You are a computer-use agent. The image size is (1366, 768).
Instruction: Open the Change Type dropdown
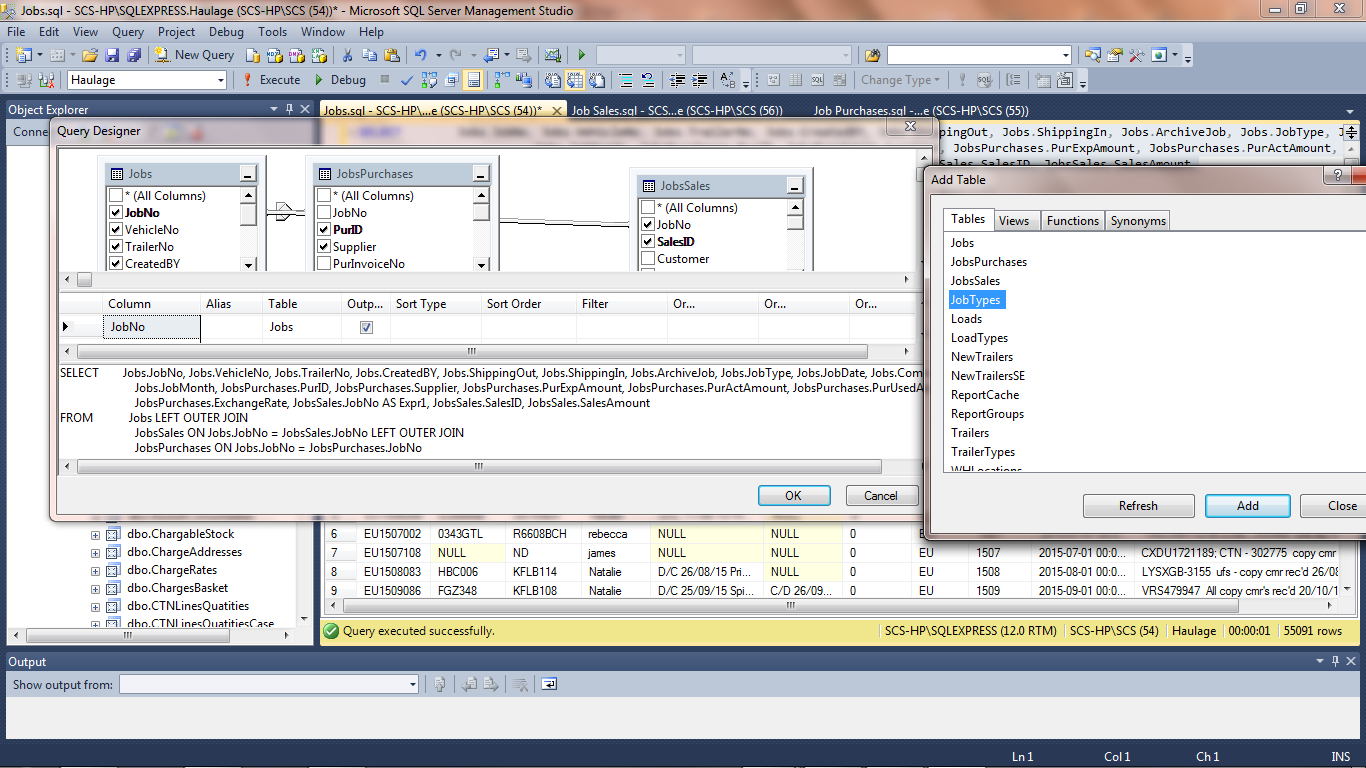click(x=900, y=80)
